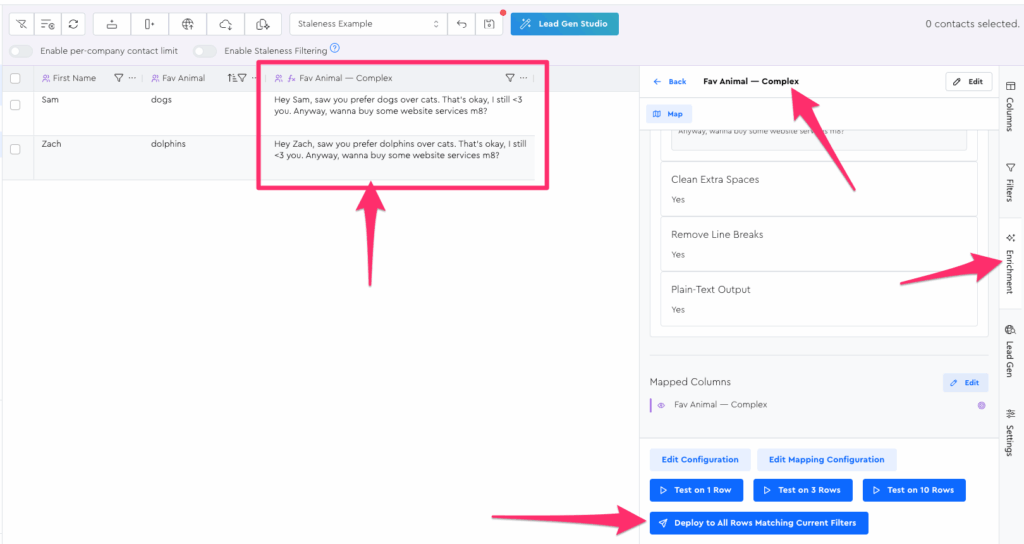Click Deploy to All Rows Matching Current Filters

tap(758, 522)
